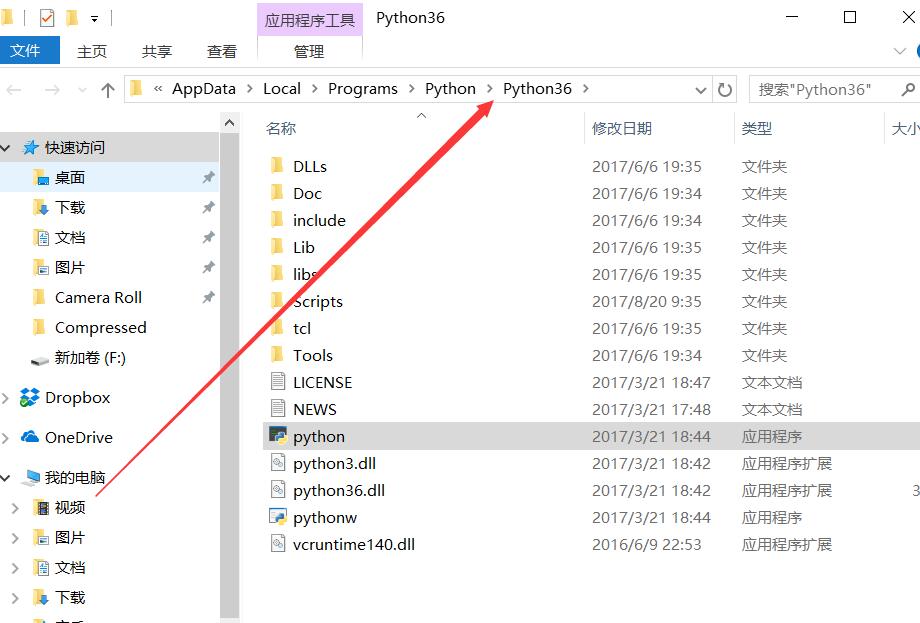Click the Tools folder icon
The height and width of the screenshot is (623, 920).
[278, 355]
